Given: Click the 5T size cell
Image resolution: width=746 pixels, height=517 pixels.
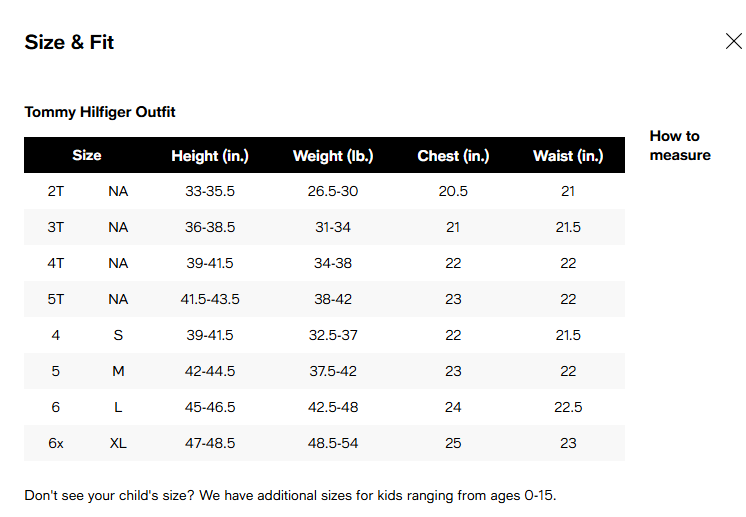Looking at the screenshot, I should tap(56, 299).
